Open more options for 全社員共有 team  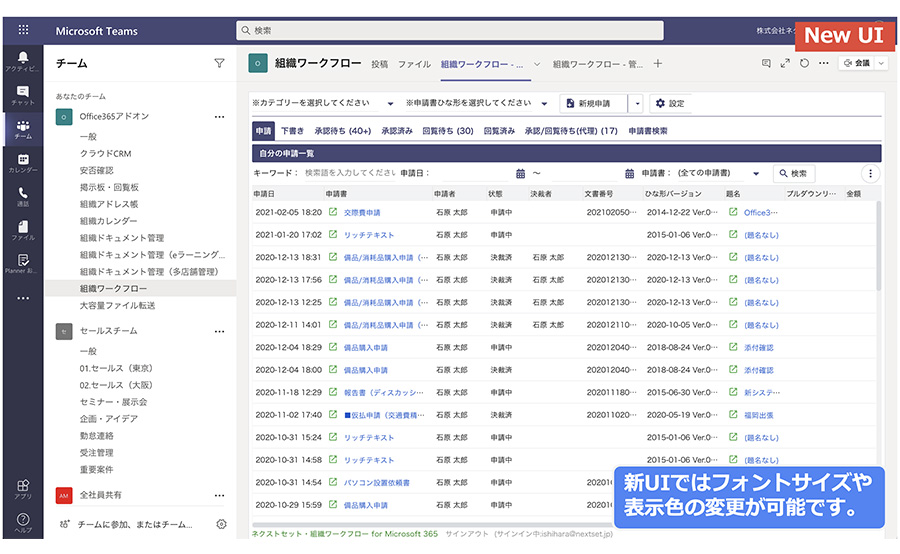tap(219, 495)
